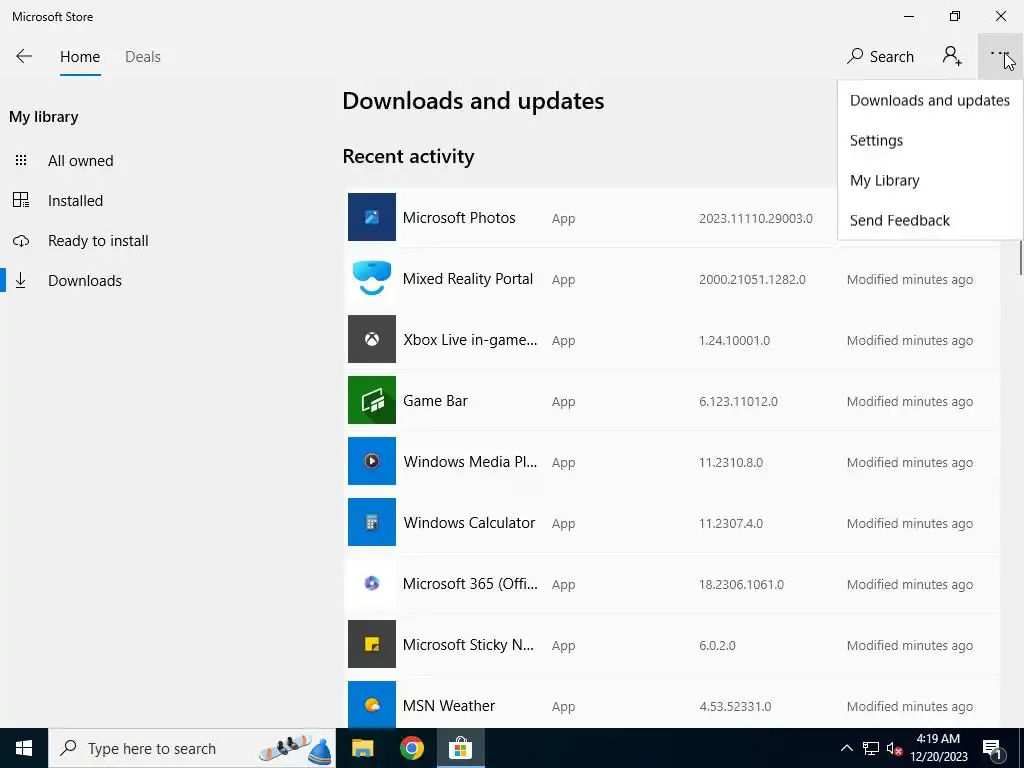Click the Microsoft Photos app name
Screen dimensions: 1024x768
pyautogui.click(x=459, y=217)
